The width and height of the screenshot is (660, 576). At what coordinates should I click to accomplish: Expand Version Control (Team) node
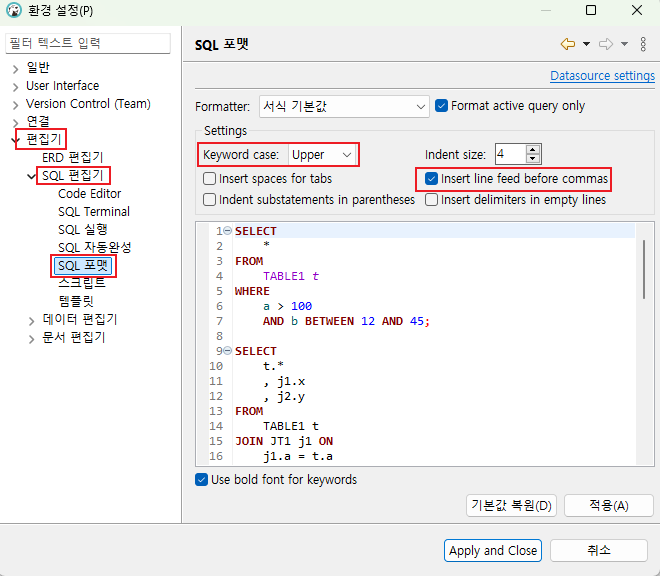pyautogui.click(x=16, y=105)
